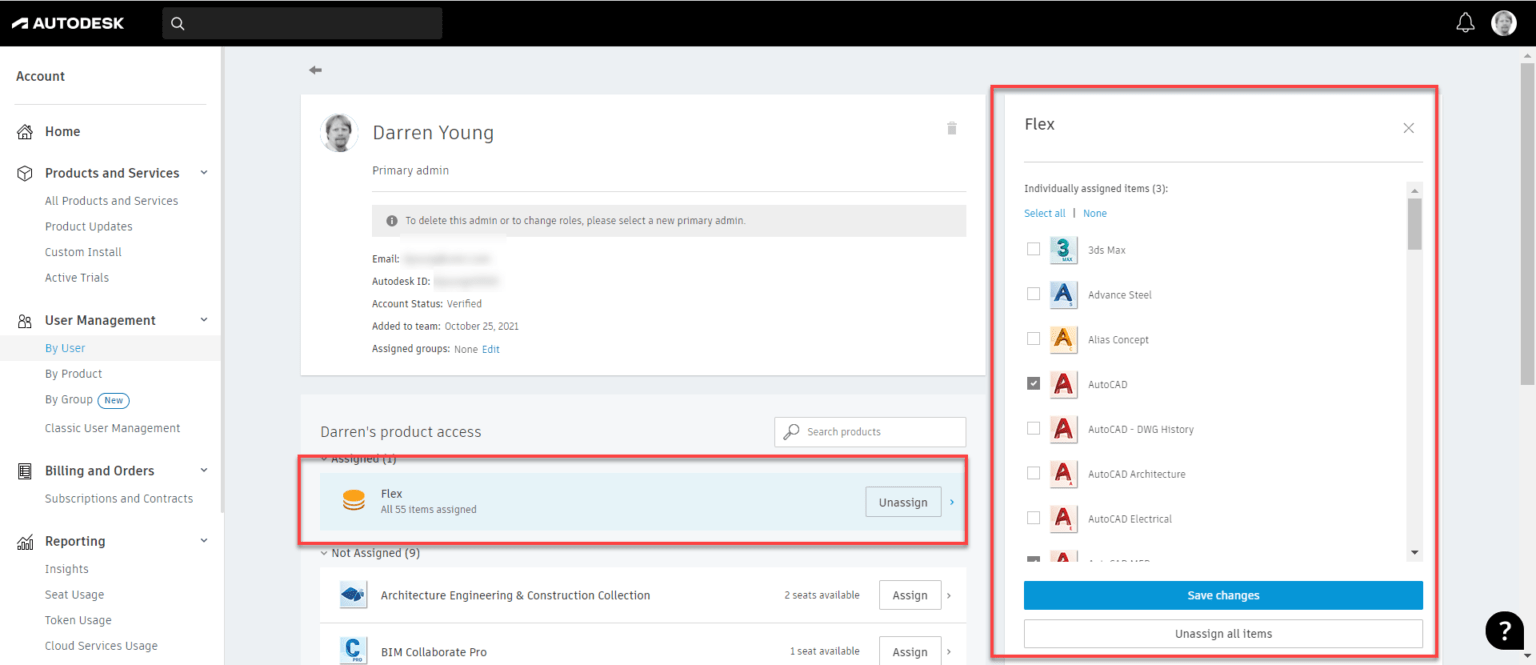1536x665 pixels.
Task: Click the Products and Services cube icon
Action: [26, 173]
